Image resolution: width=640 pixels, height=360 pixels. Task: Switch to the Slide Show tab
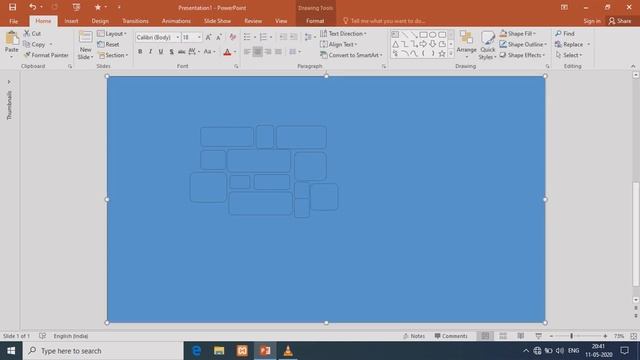click(217, 21)
